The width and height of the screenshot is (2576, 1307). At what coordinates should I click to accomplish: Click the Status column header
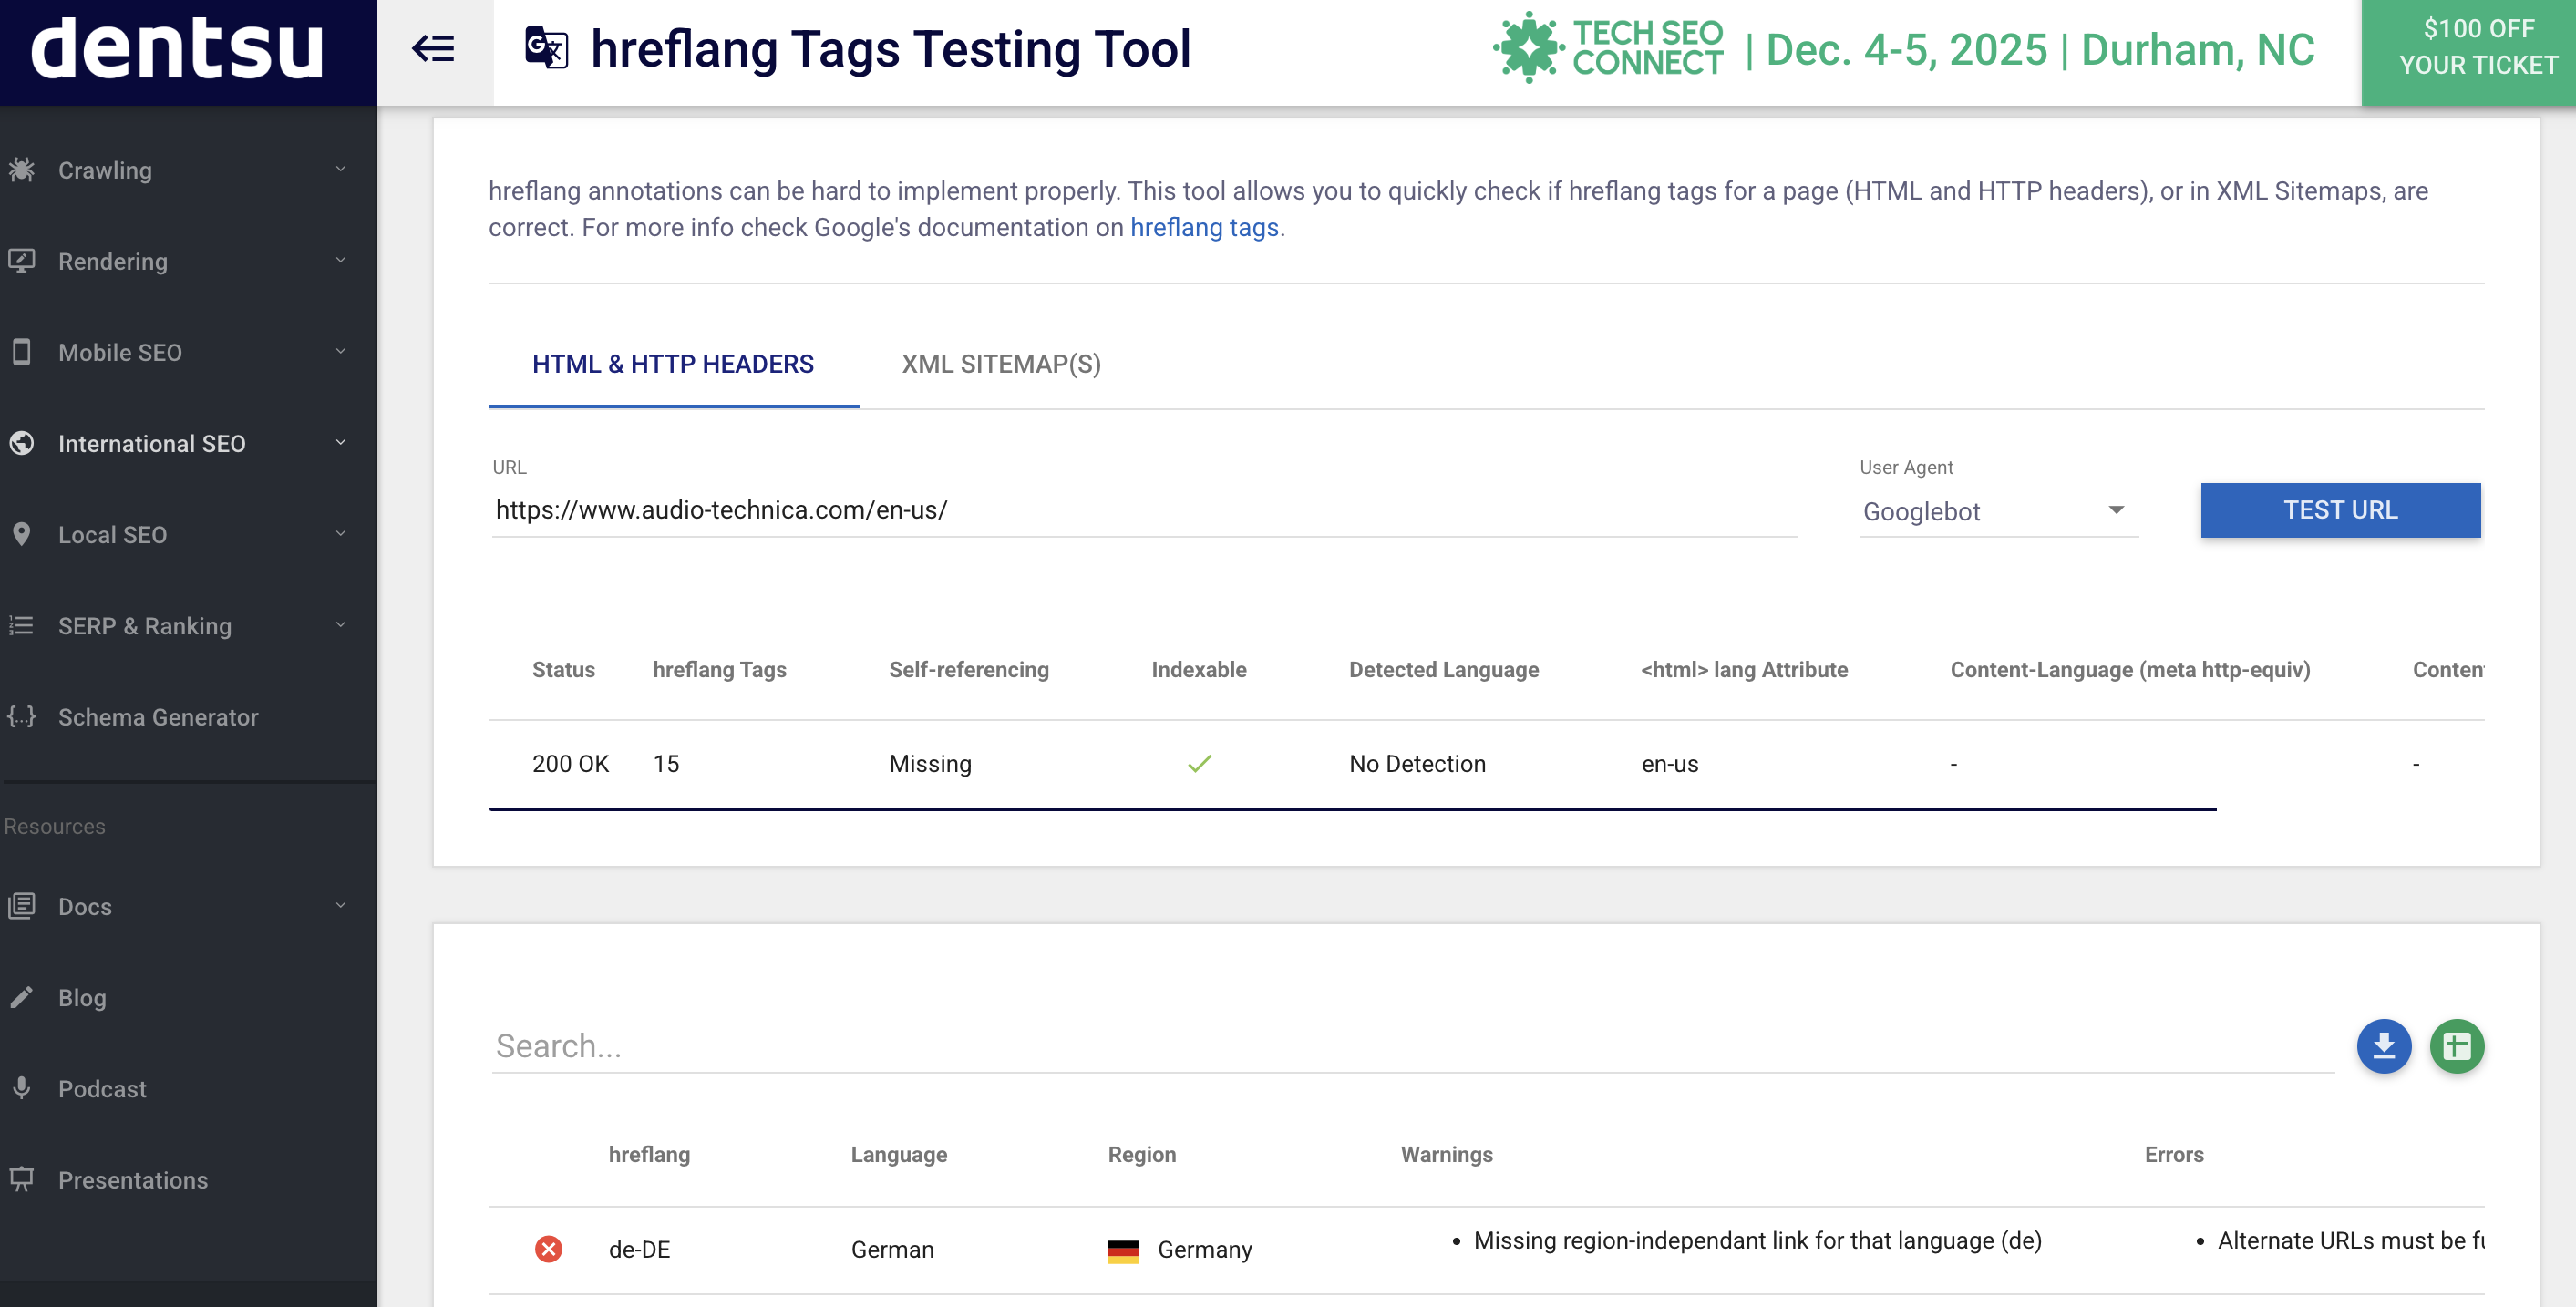pyautogui.click(x=563, y=669)
